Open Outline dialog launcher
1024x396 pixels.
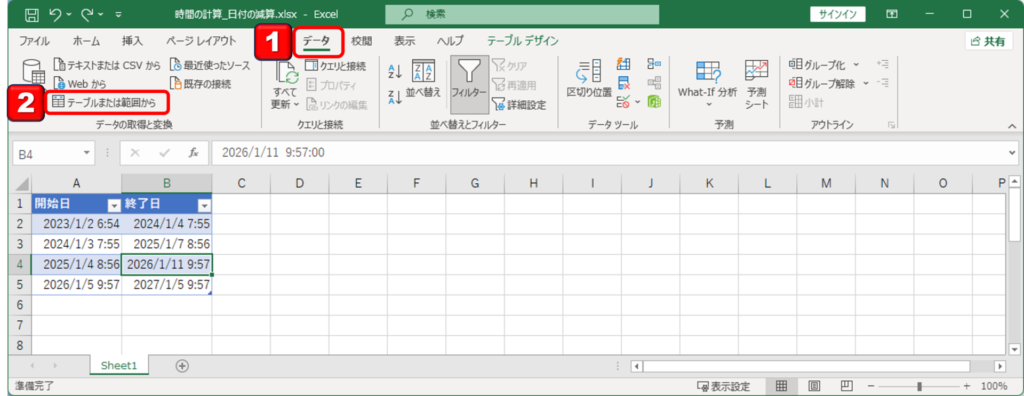pos(890,124)
